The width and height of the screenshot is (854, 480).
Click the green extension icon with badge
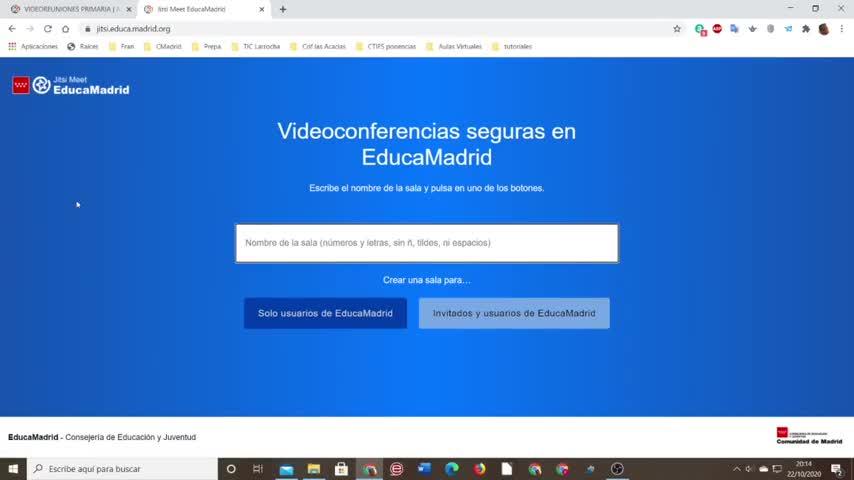700,29
